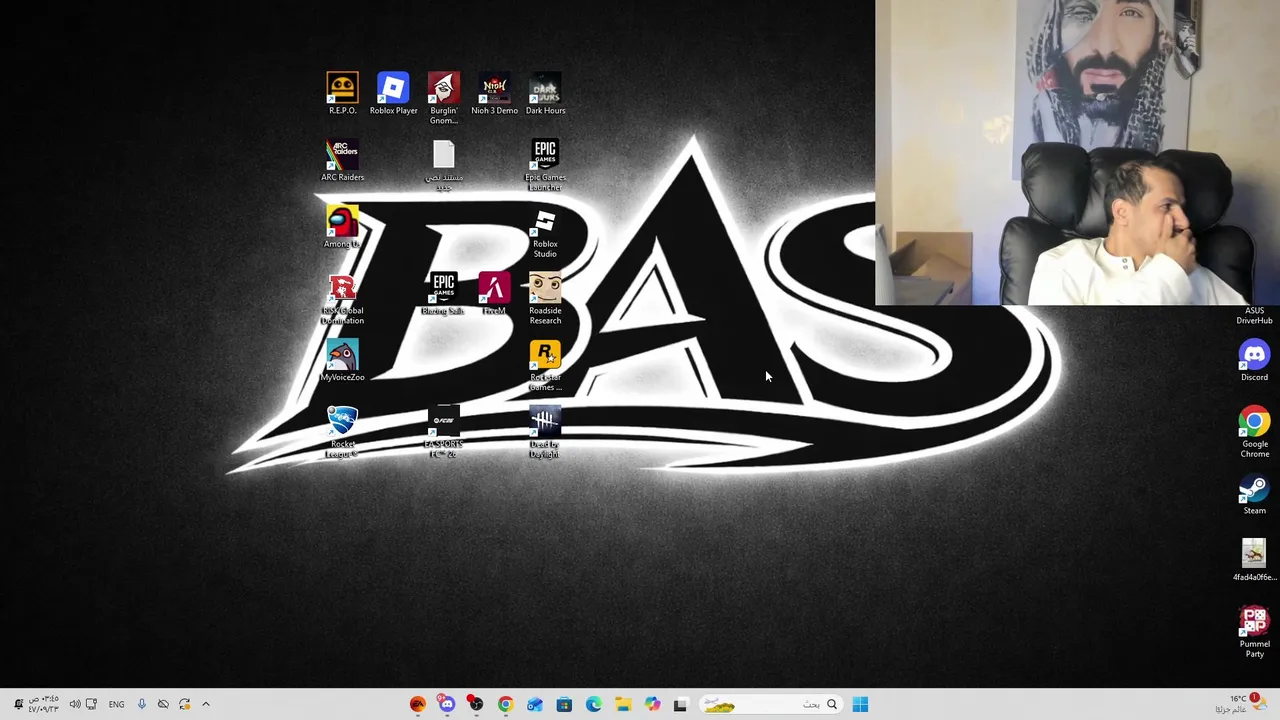Select the Rockstar Games Launcher icon

pyautogui.click(x=545, y=365)
